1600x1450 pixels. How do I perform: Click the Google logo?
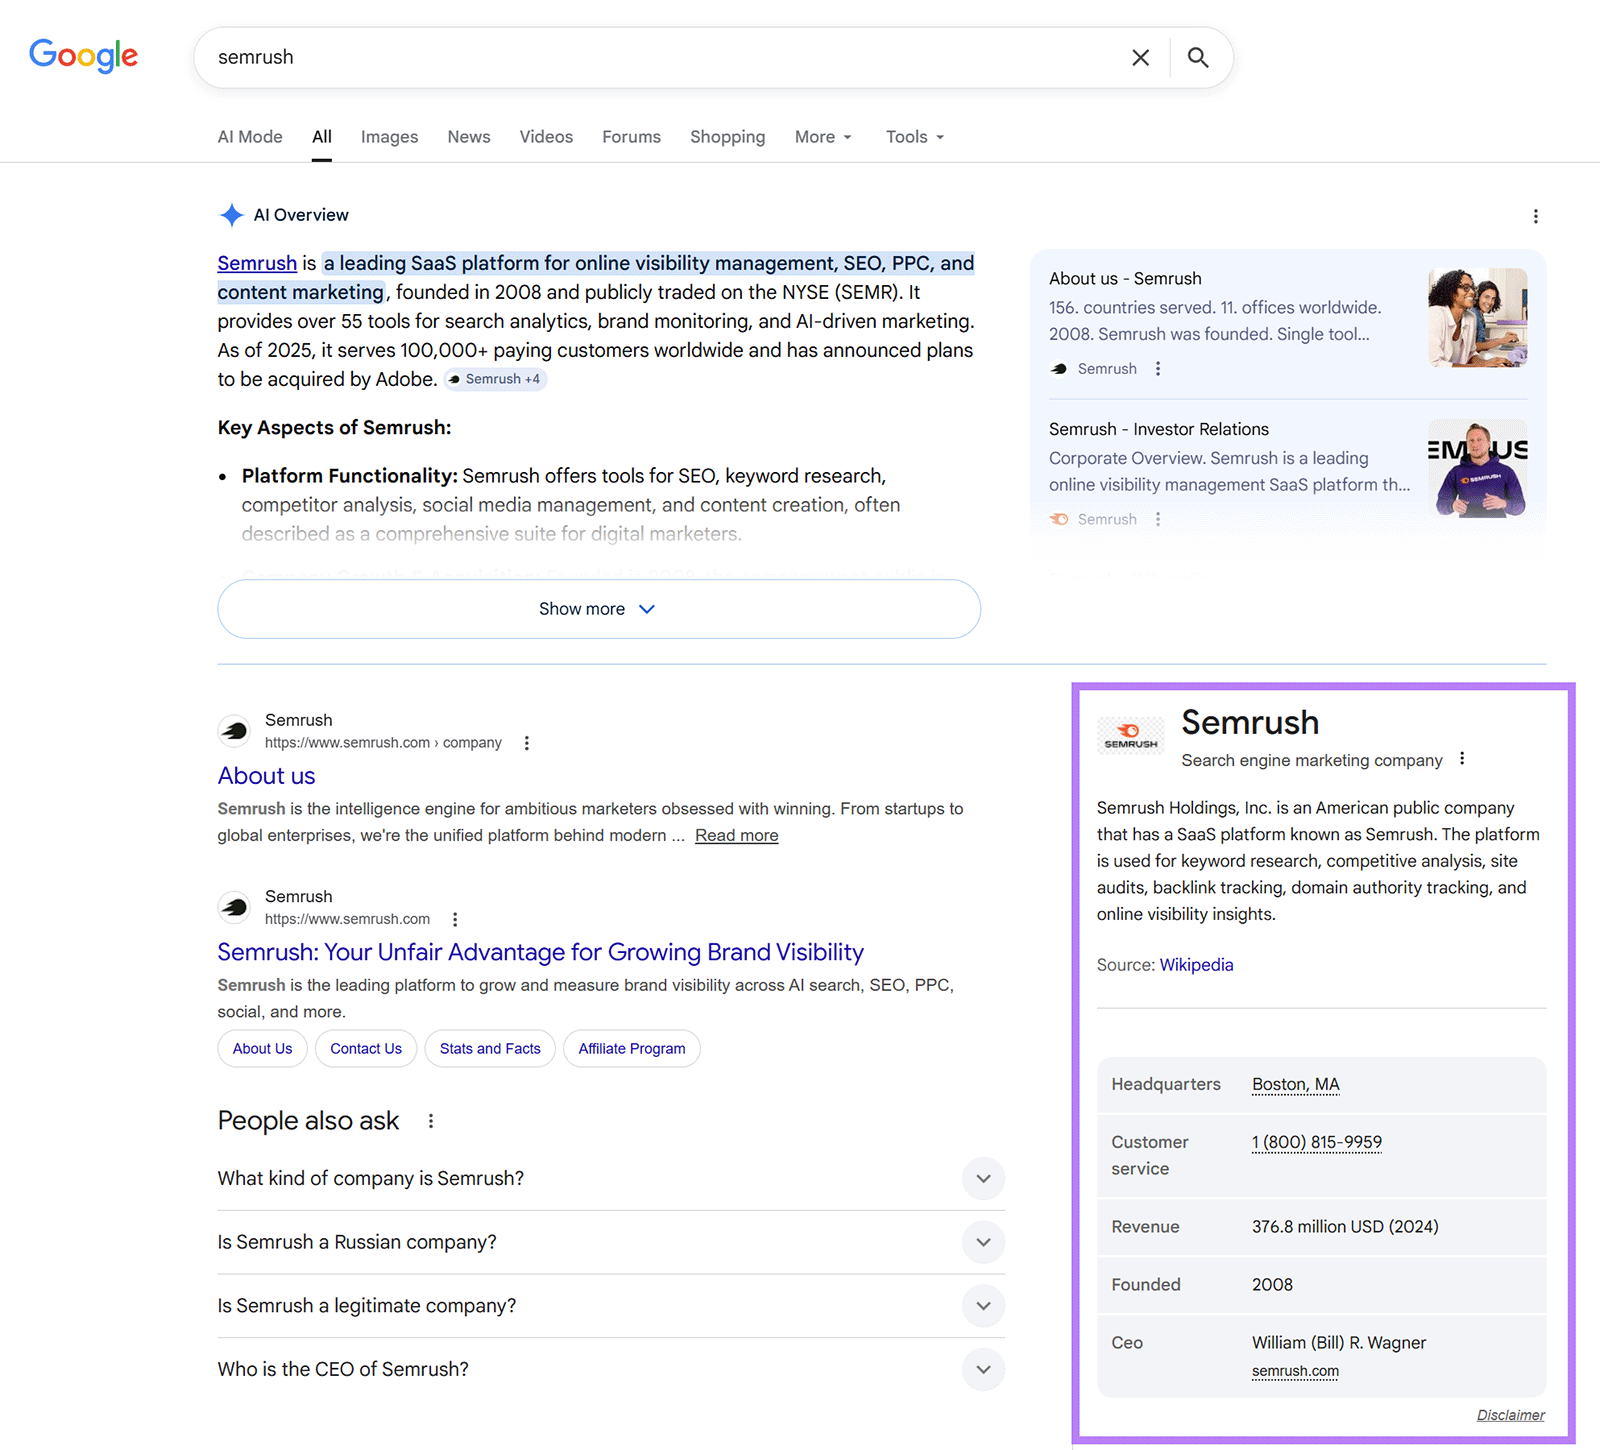coord(83,56)
